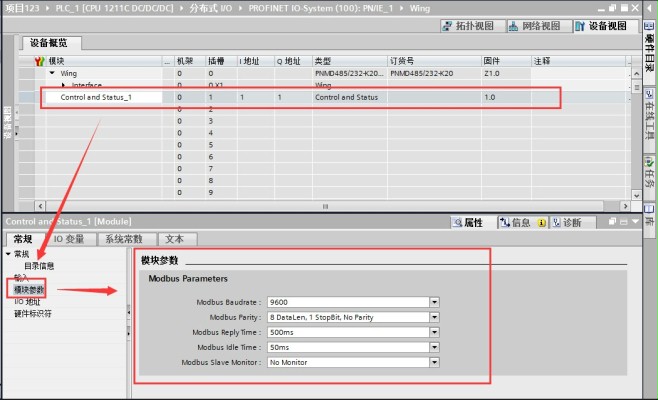Open the 文本 tab

pos(175,239)
